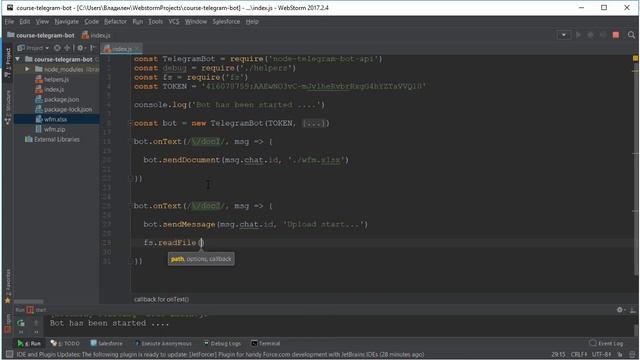Expand the node_modules folder
640x360 pixels.
pyautogui.click(x=27, y=69)
